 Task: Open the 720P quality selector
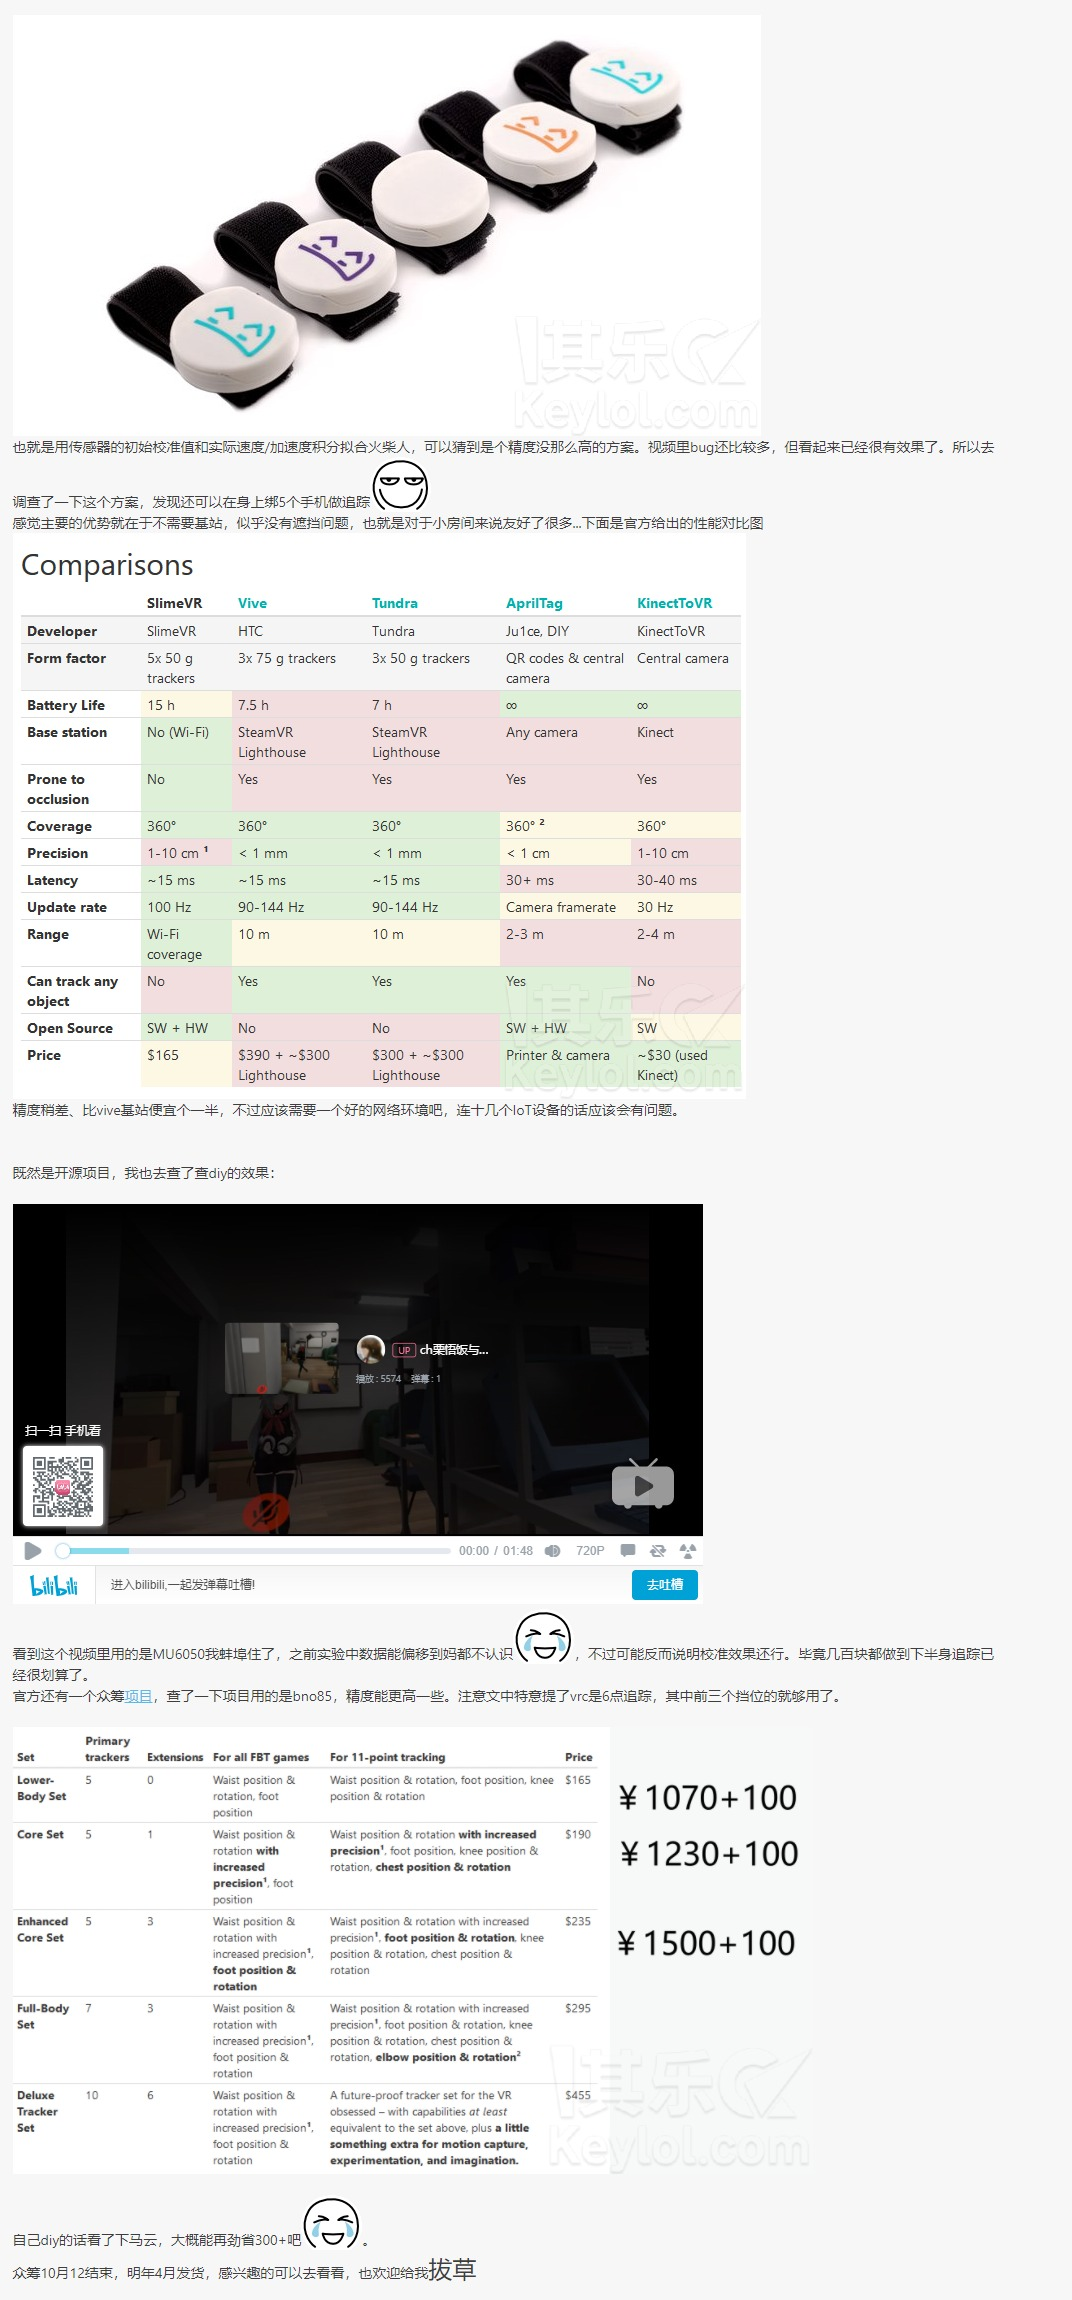tap(590, 1551)
